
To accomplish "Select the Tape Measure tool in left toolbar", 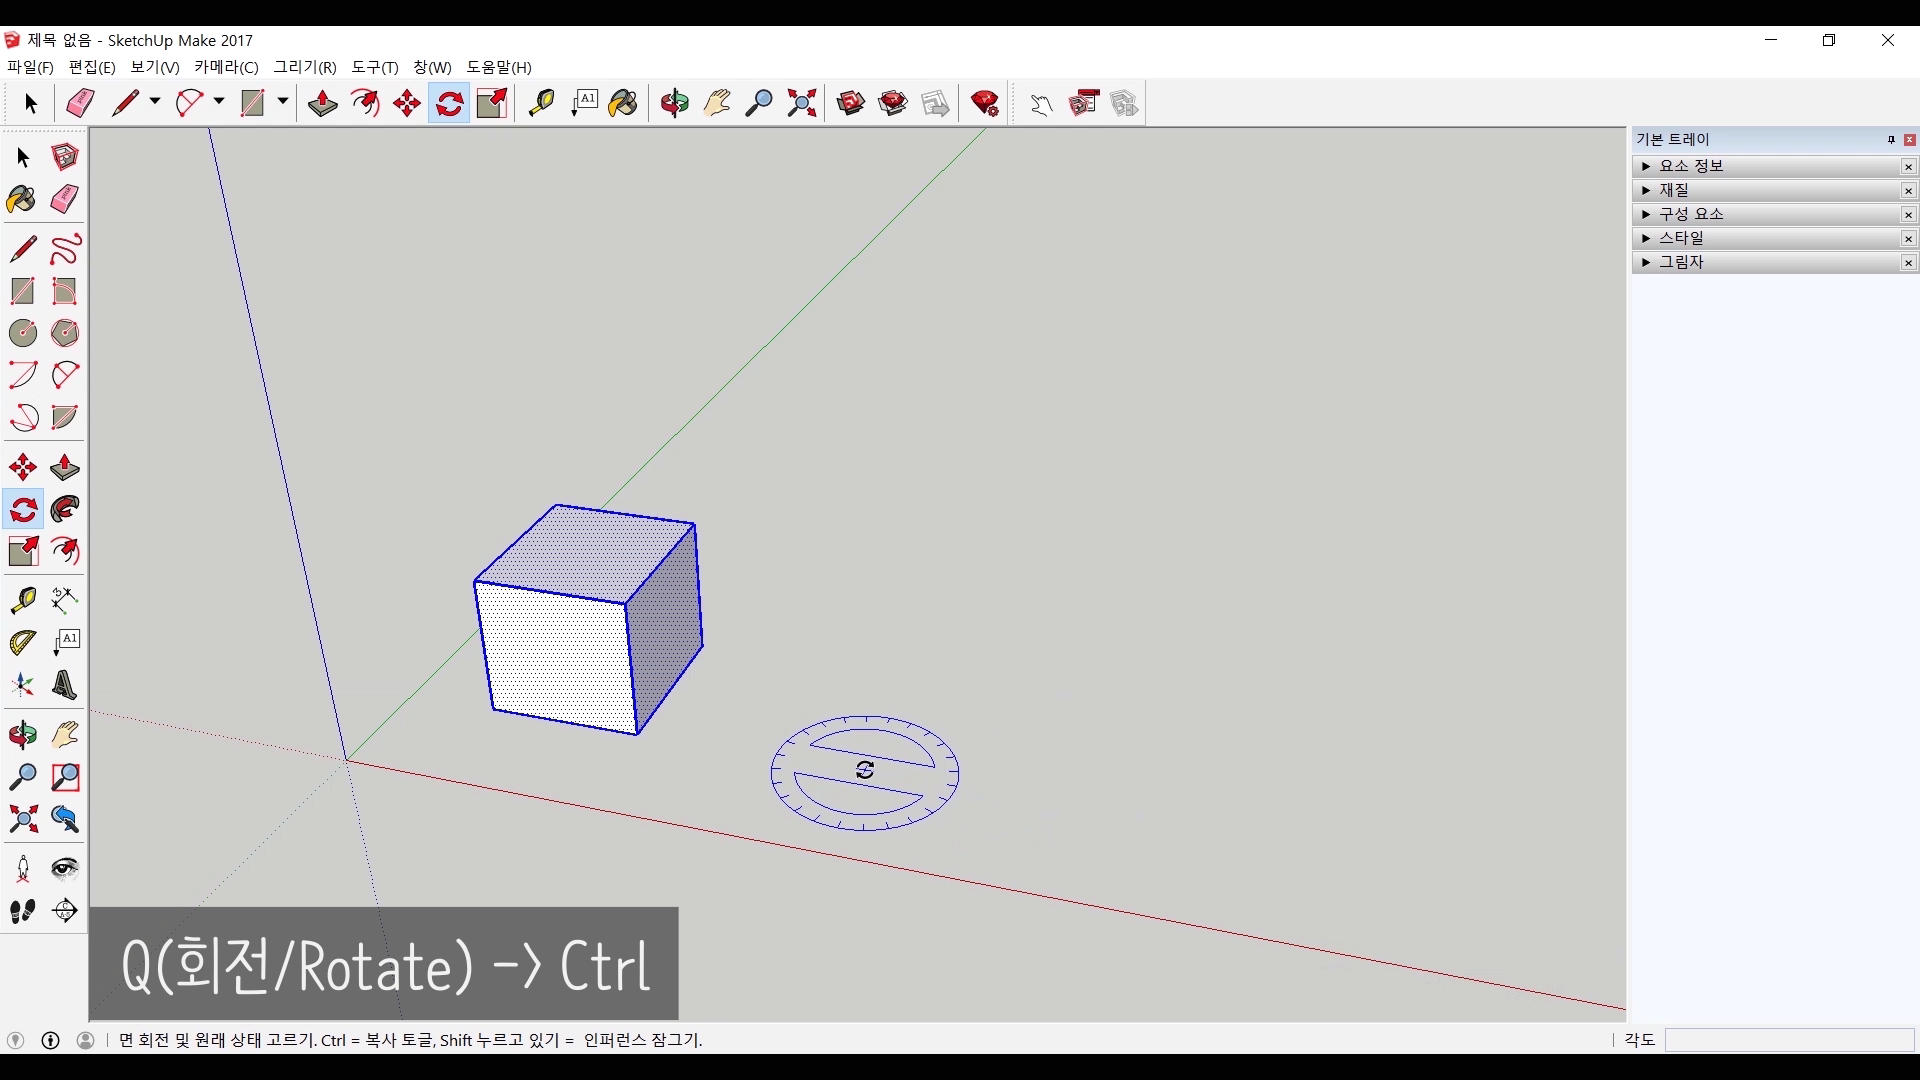I will click(x=23, y=599).
